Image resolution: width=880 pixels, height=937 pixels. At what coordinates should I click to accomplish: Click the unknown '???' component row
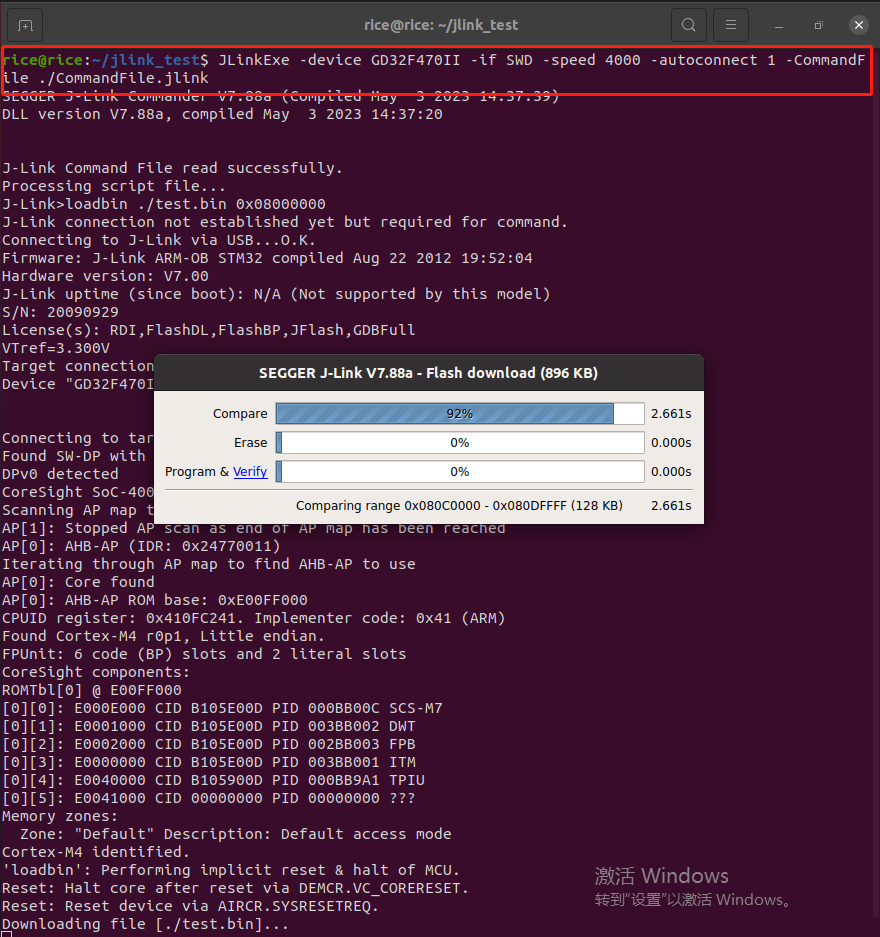coord(208,798)
